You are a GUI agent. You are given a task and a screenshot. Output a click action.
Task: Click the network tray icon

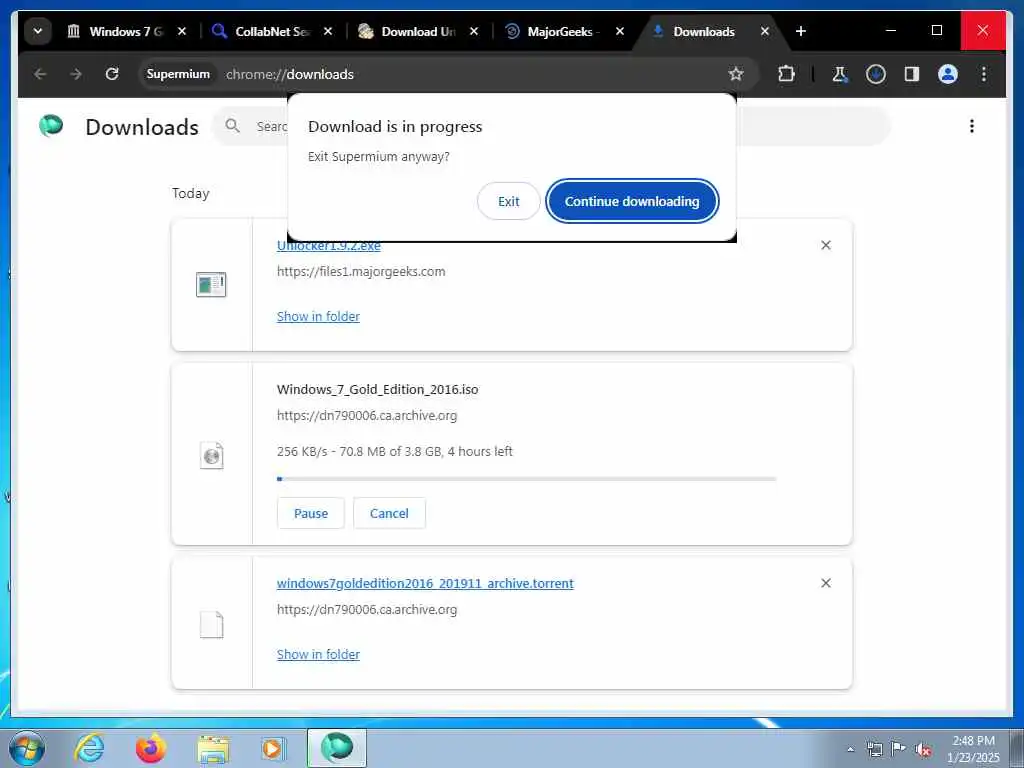pos(874,749)
